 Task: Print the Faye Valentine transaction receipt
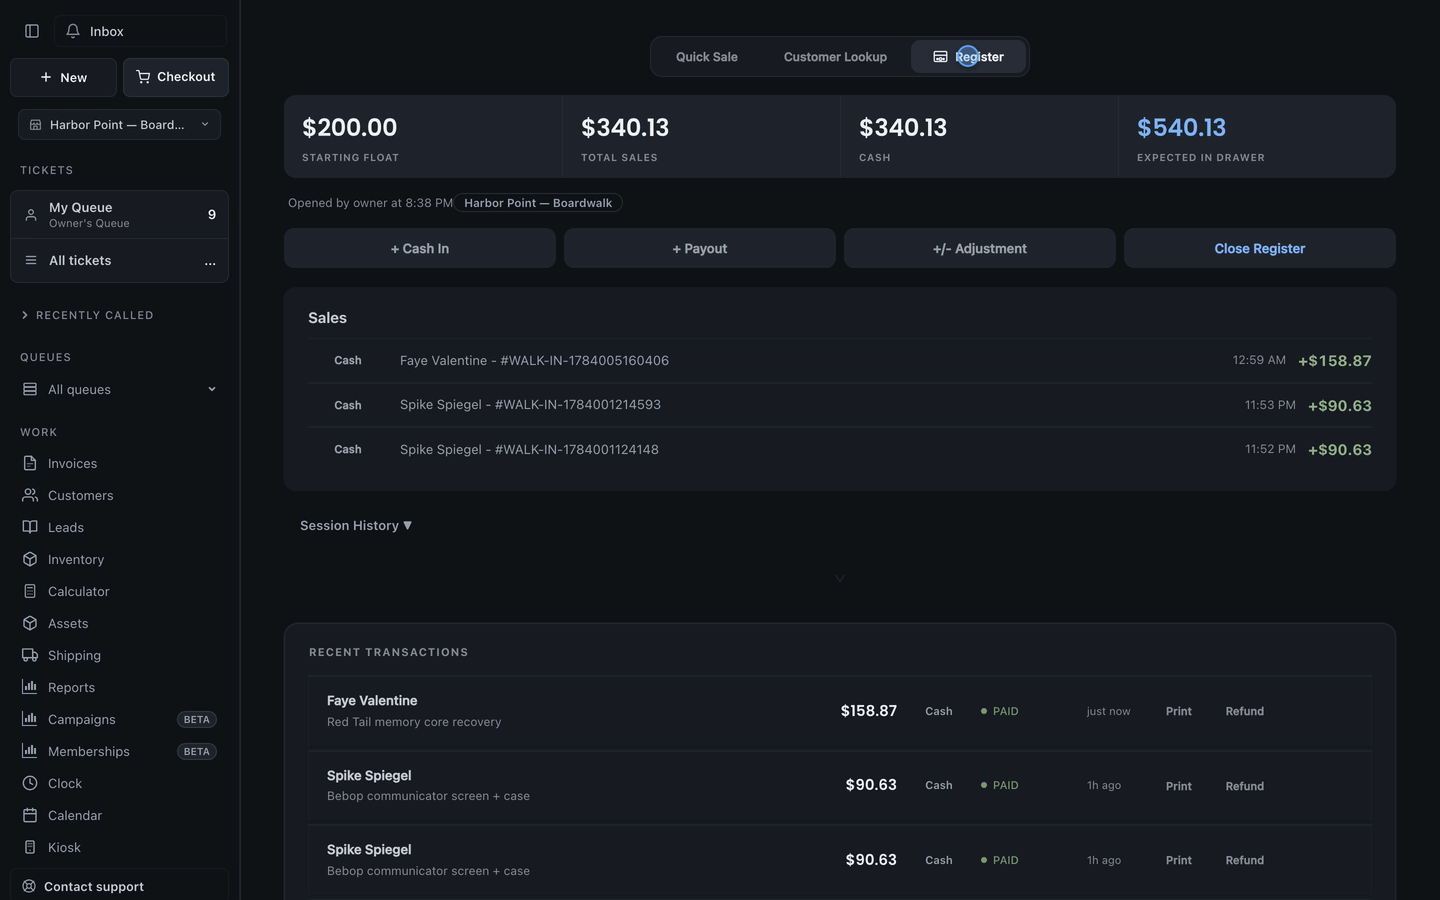pos(1178,711)
